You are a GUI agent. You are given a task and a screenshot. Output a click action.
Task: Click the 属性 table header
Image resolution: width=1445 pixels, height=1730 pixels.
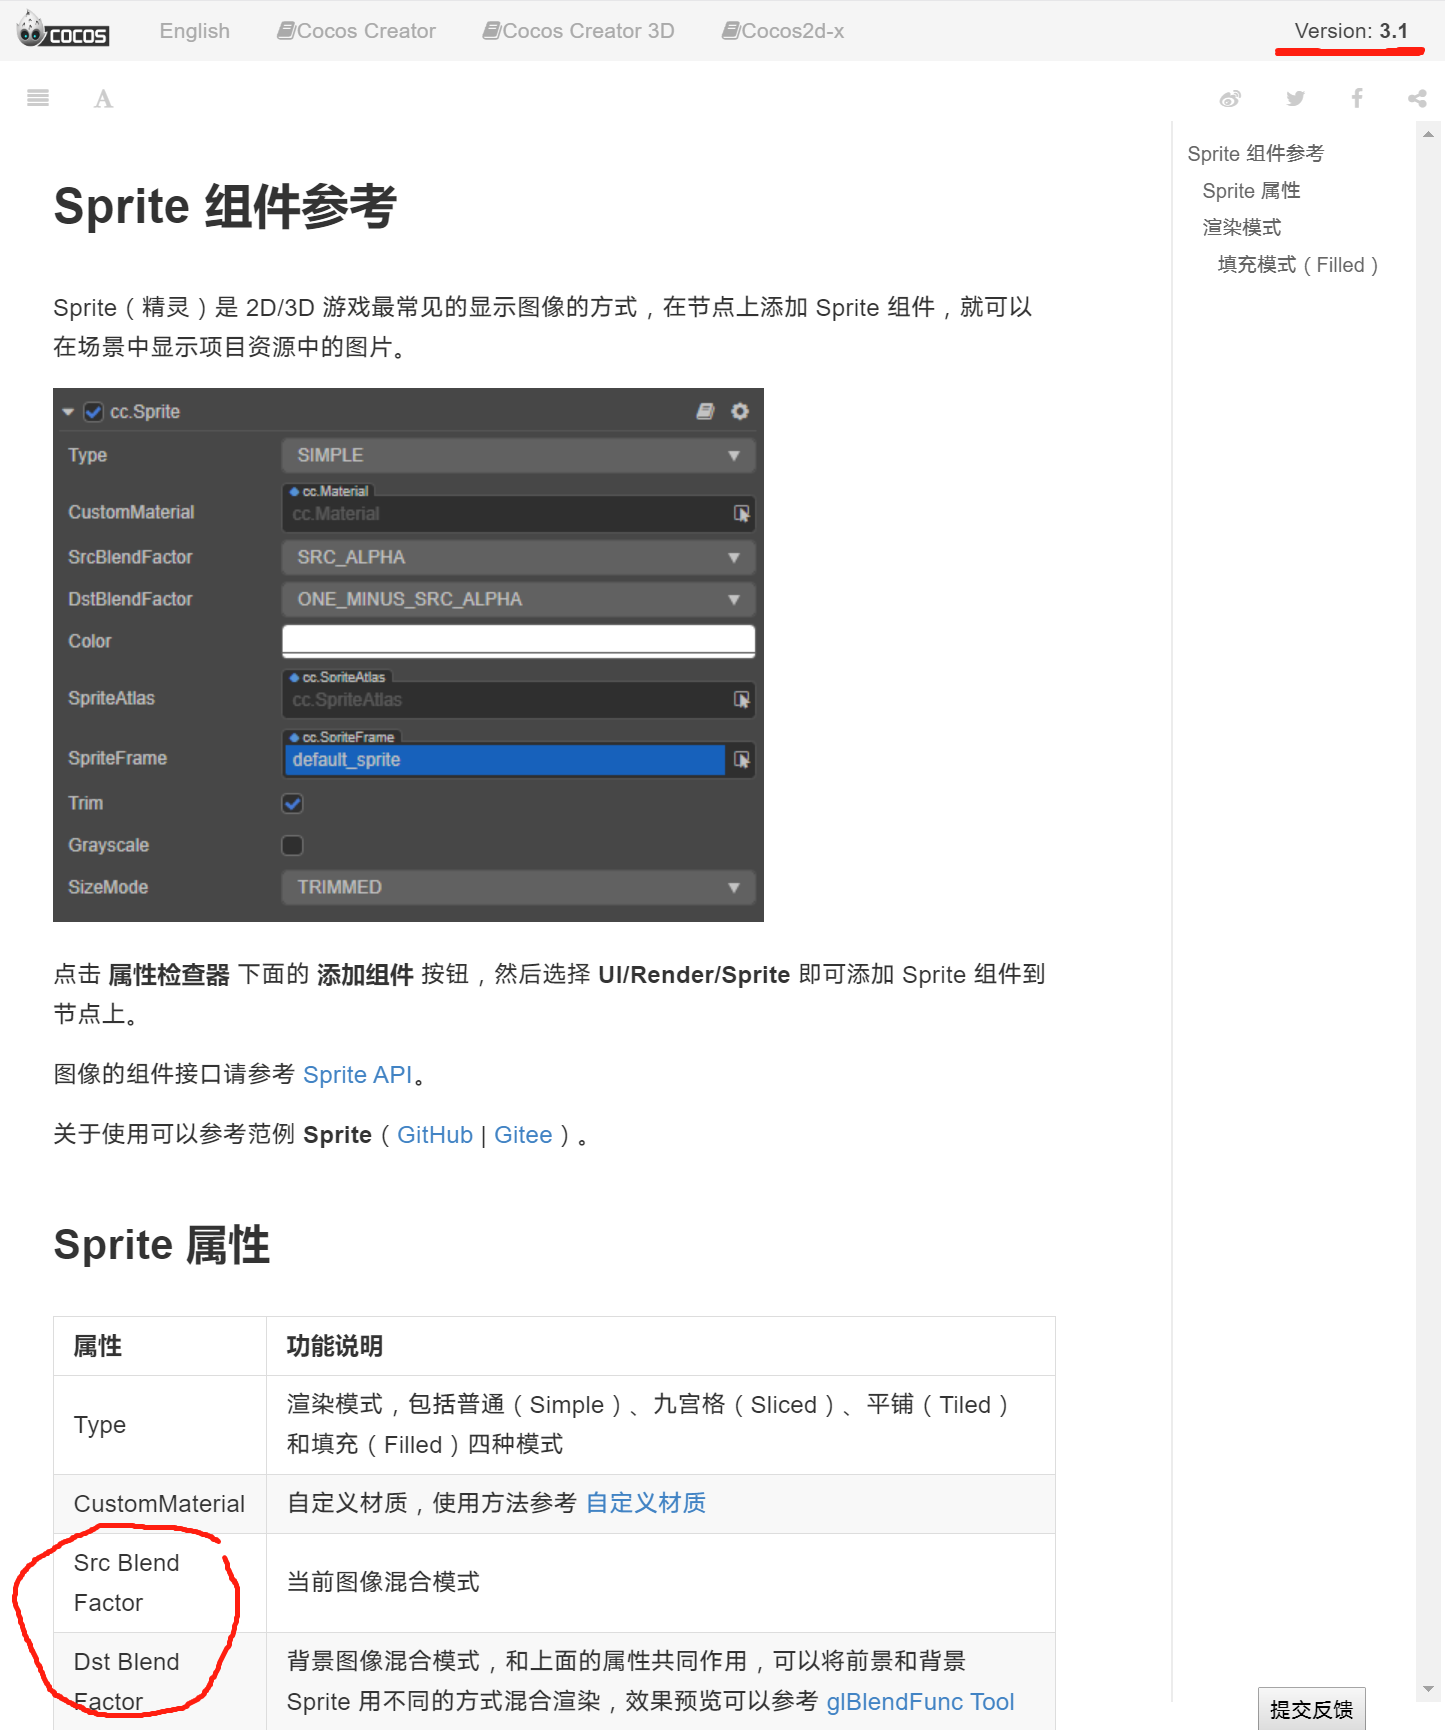(160, 1346)
